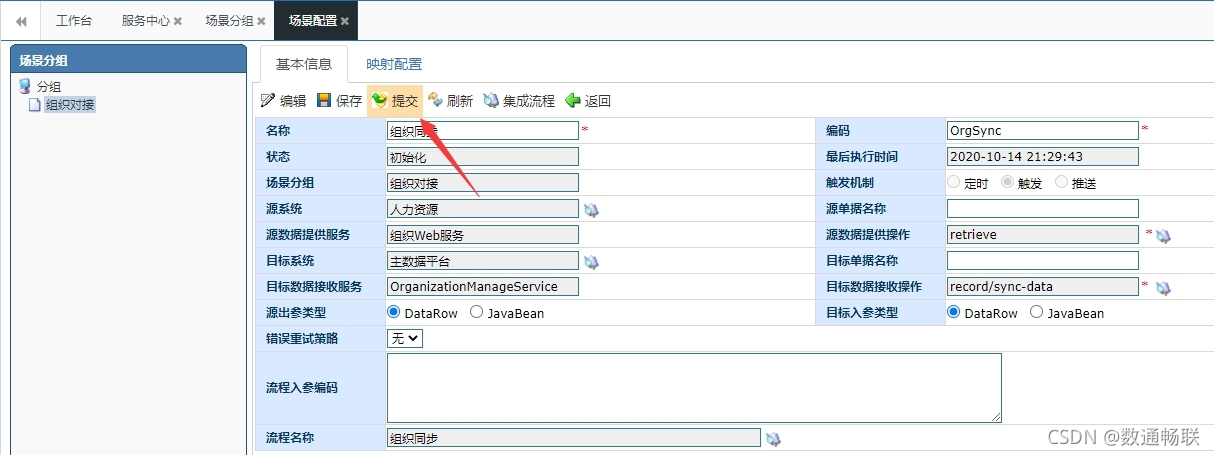
Task: Select the 触发 trigger radio button
Action: tap(1007, 183)
